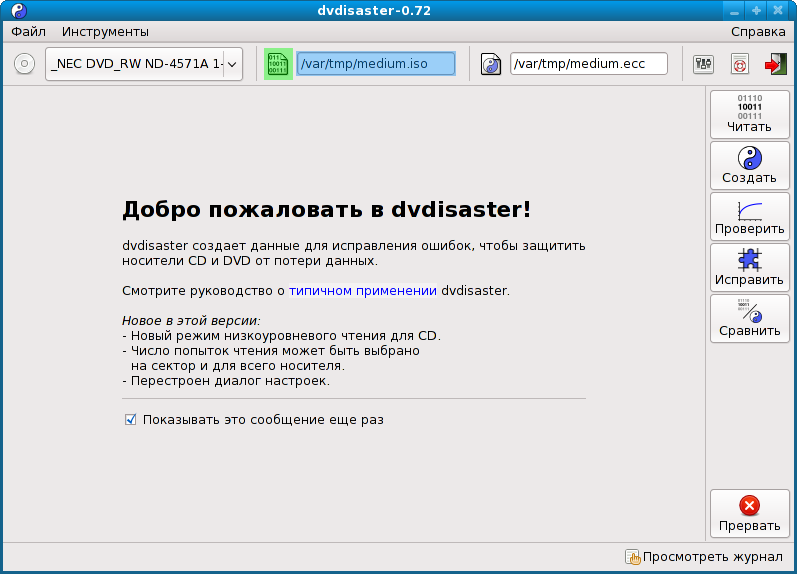Follow the типичном применении link
This screenshot has width=797, height=574.
362,291
